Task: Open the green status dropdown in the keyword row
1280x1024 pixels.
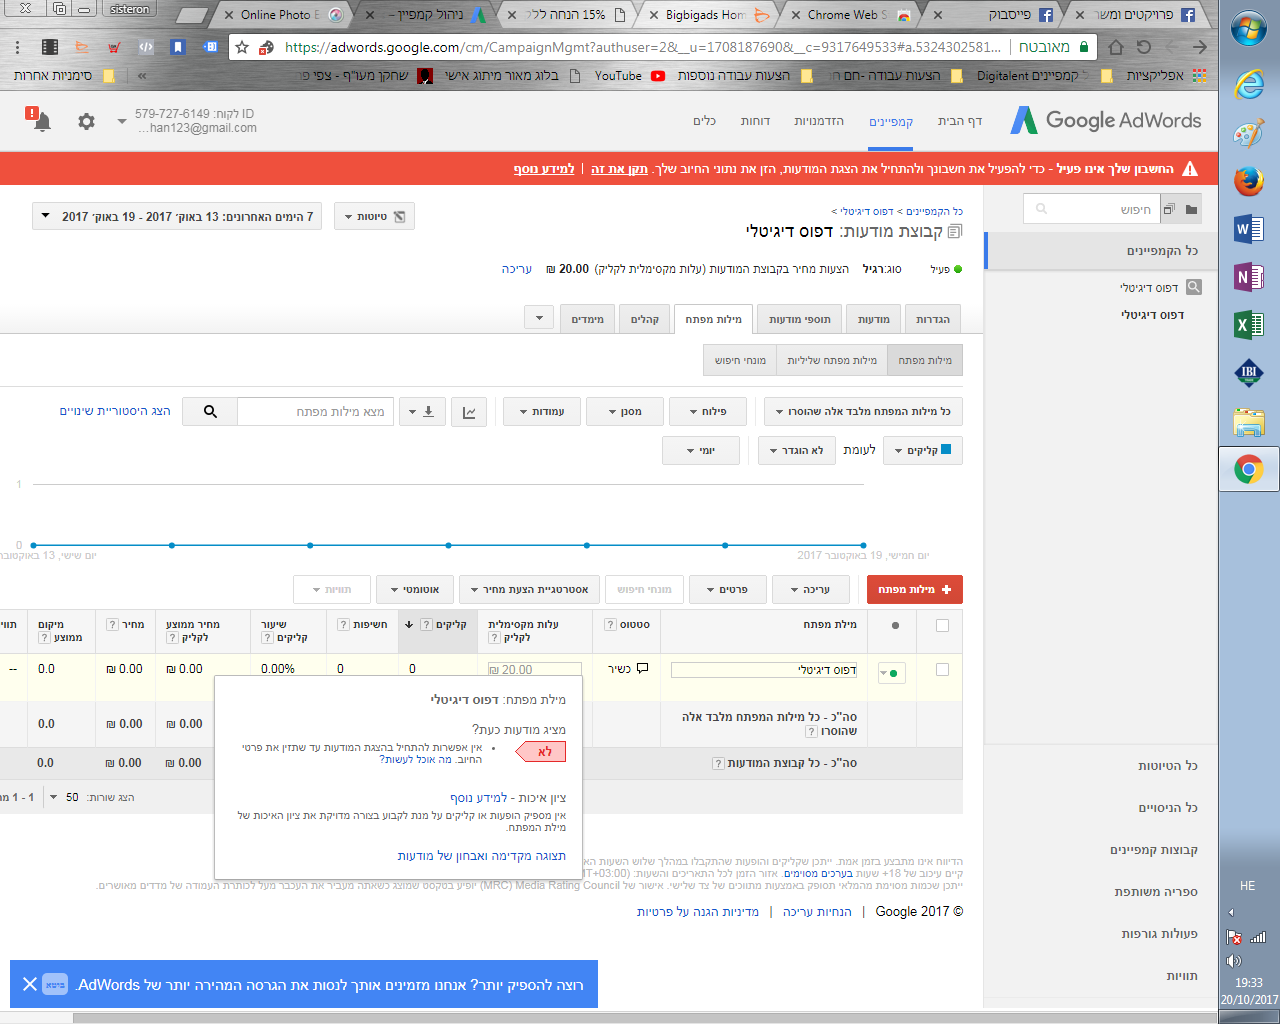Action: coord(891,674)
